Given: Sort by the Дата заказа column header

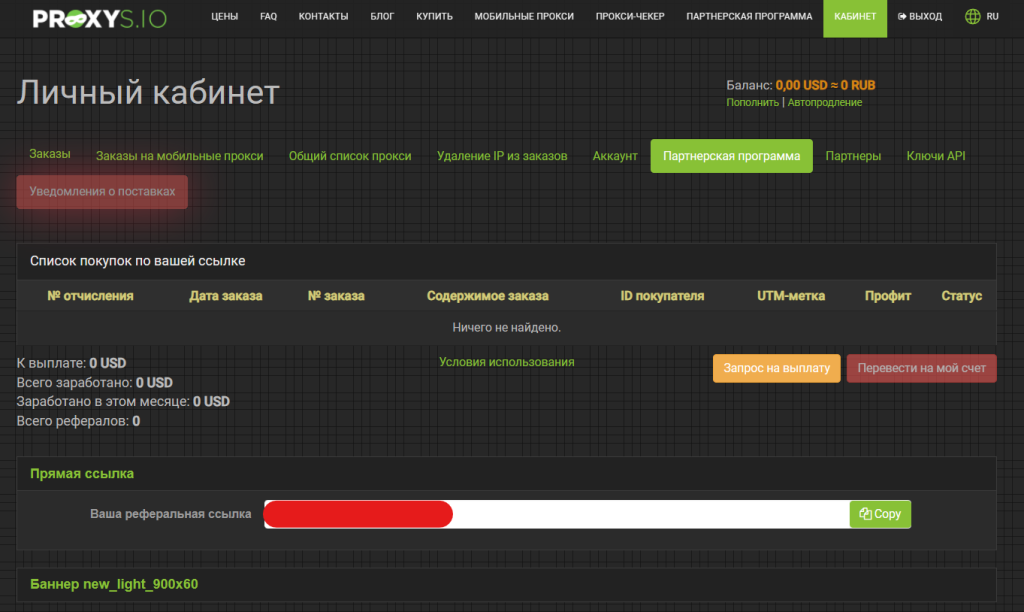Looking at the screenshot, I should click(x=225, y=296).
